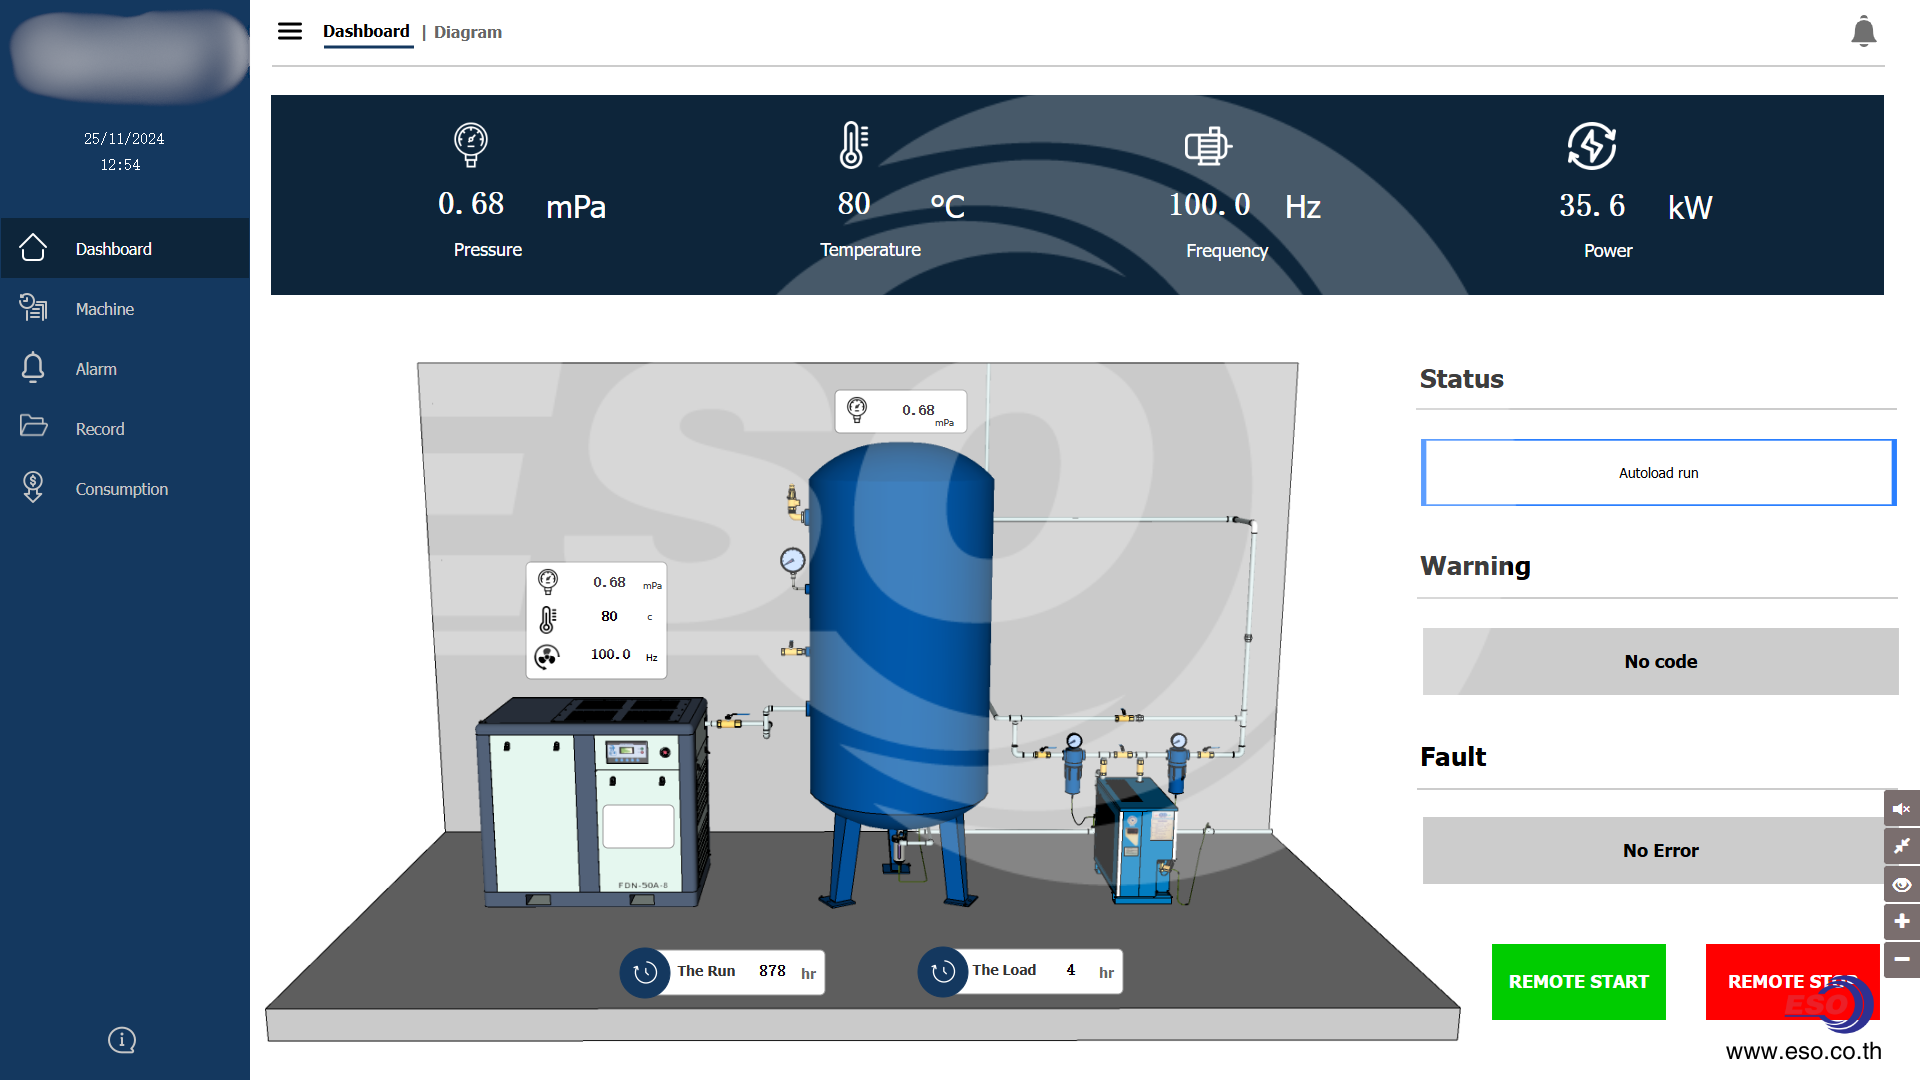Image resolution: width=1920 pixels, height=1080 pixels.
Task: Open the Alarm section
Action: click(x=96, y=369)
